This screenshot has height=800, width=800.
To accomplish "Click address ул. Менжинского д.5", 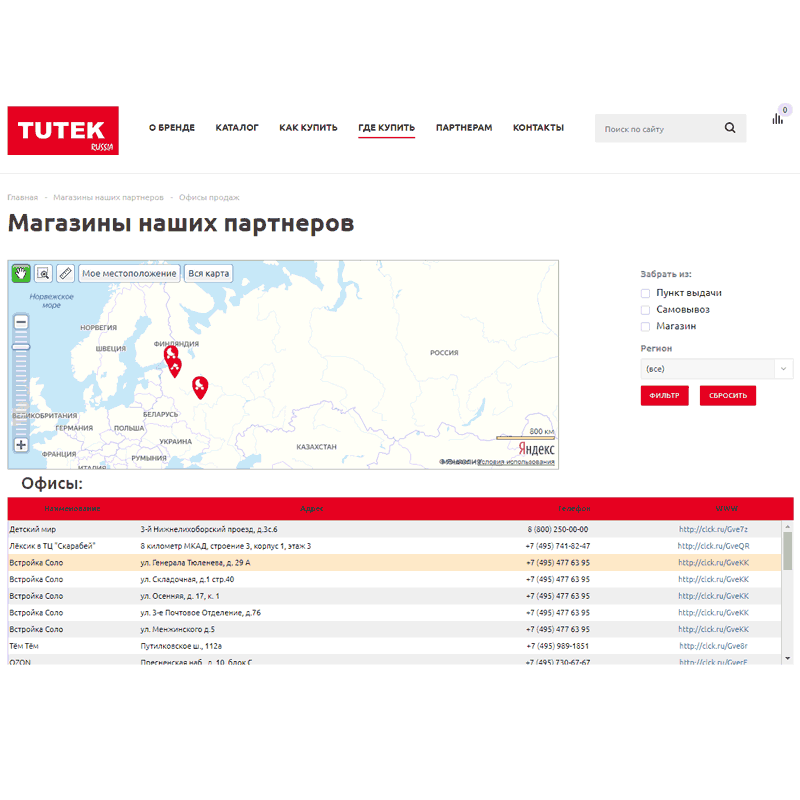I will (x=178, y=629).
